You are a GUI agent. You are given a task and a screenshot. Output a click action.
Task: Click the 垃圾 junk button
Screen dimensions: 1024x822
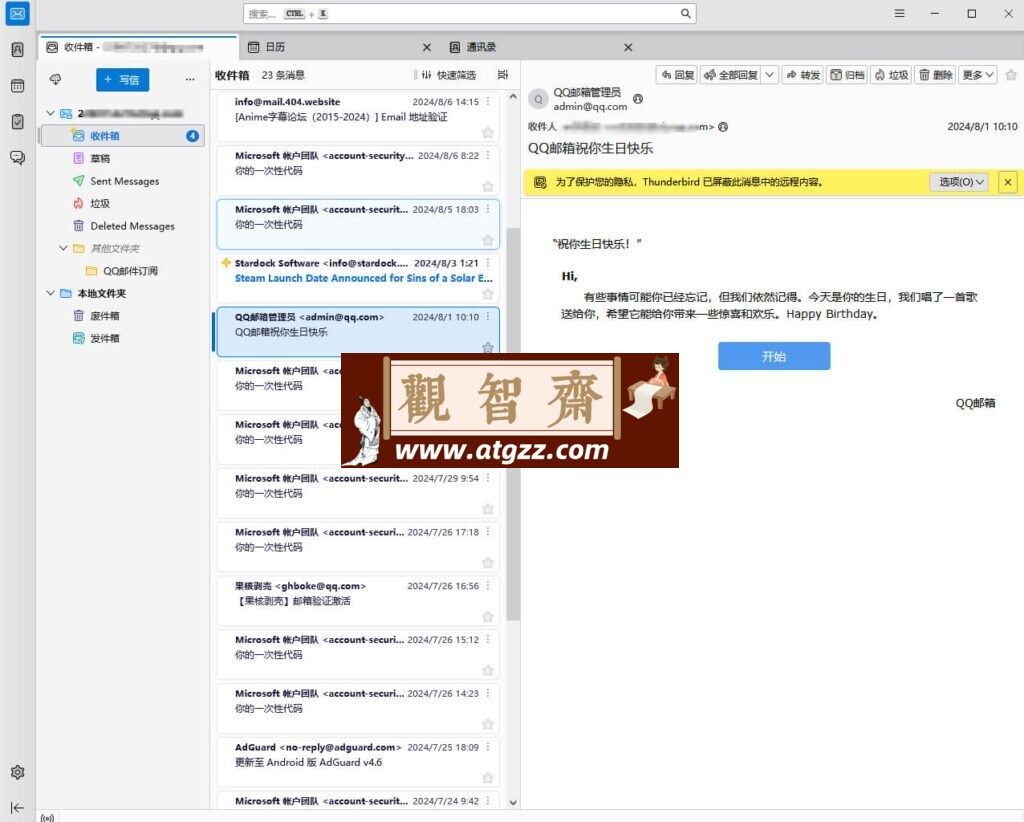[x=891, y=75]
